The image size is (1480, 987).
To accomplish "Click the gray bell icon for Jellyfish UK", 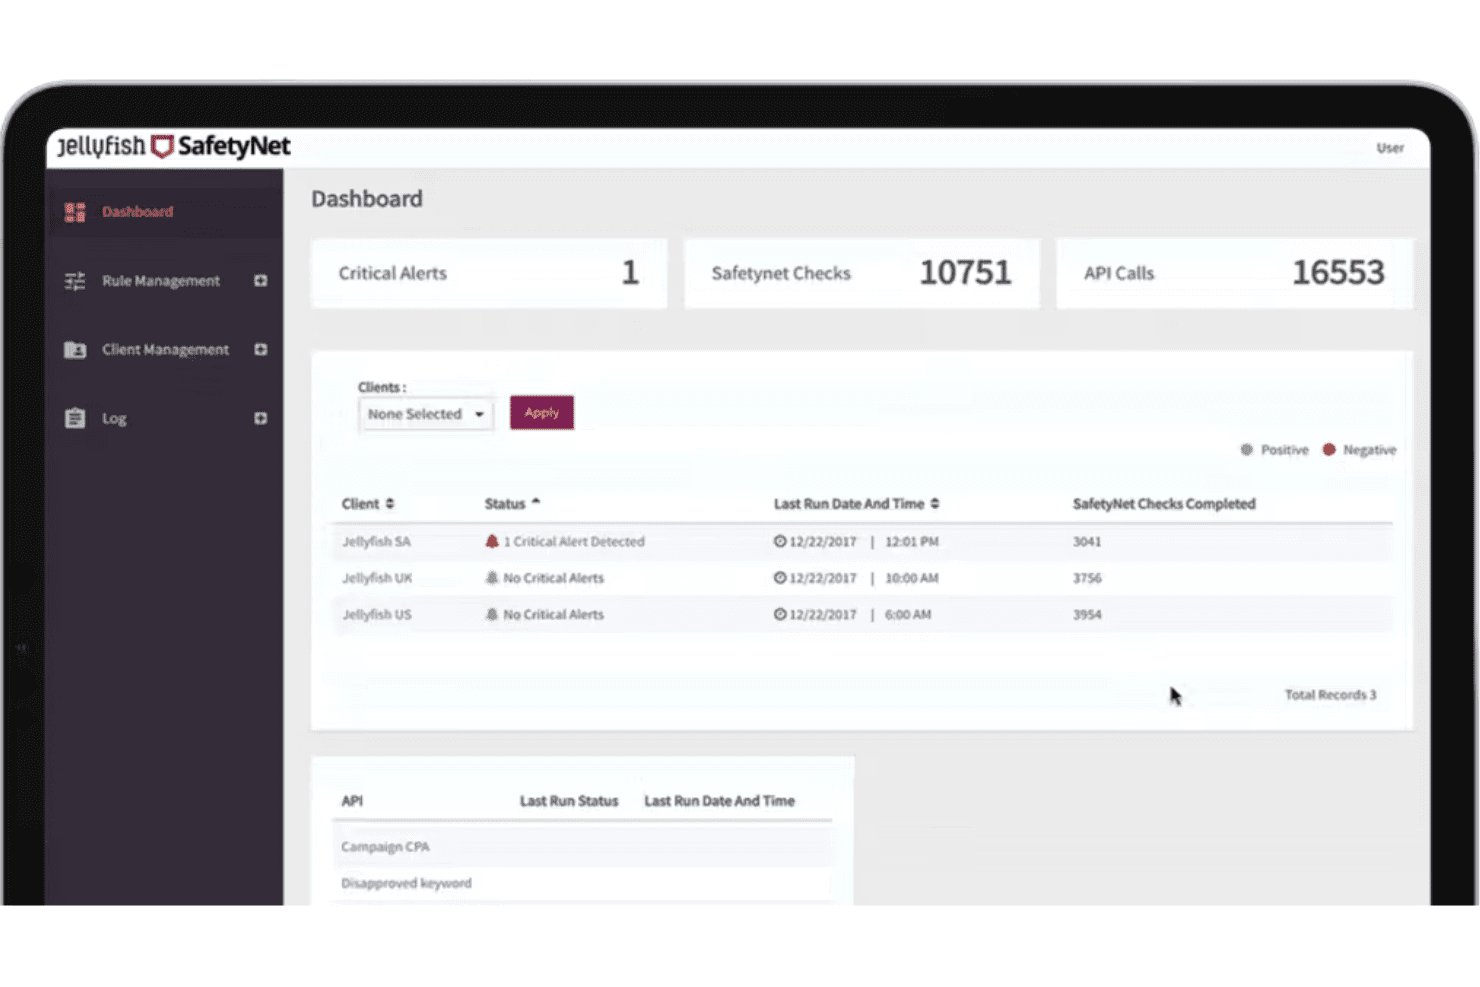I will (492, 578).
